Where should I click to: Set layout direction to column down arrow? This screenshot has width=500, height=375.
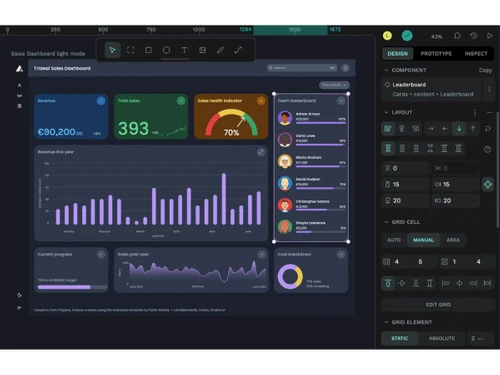click(x=459, y=129)
